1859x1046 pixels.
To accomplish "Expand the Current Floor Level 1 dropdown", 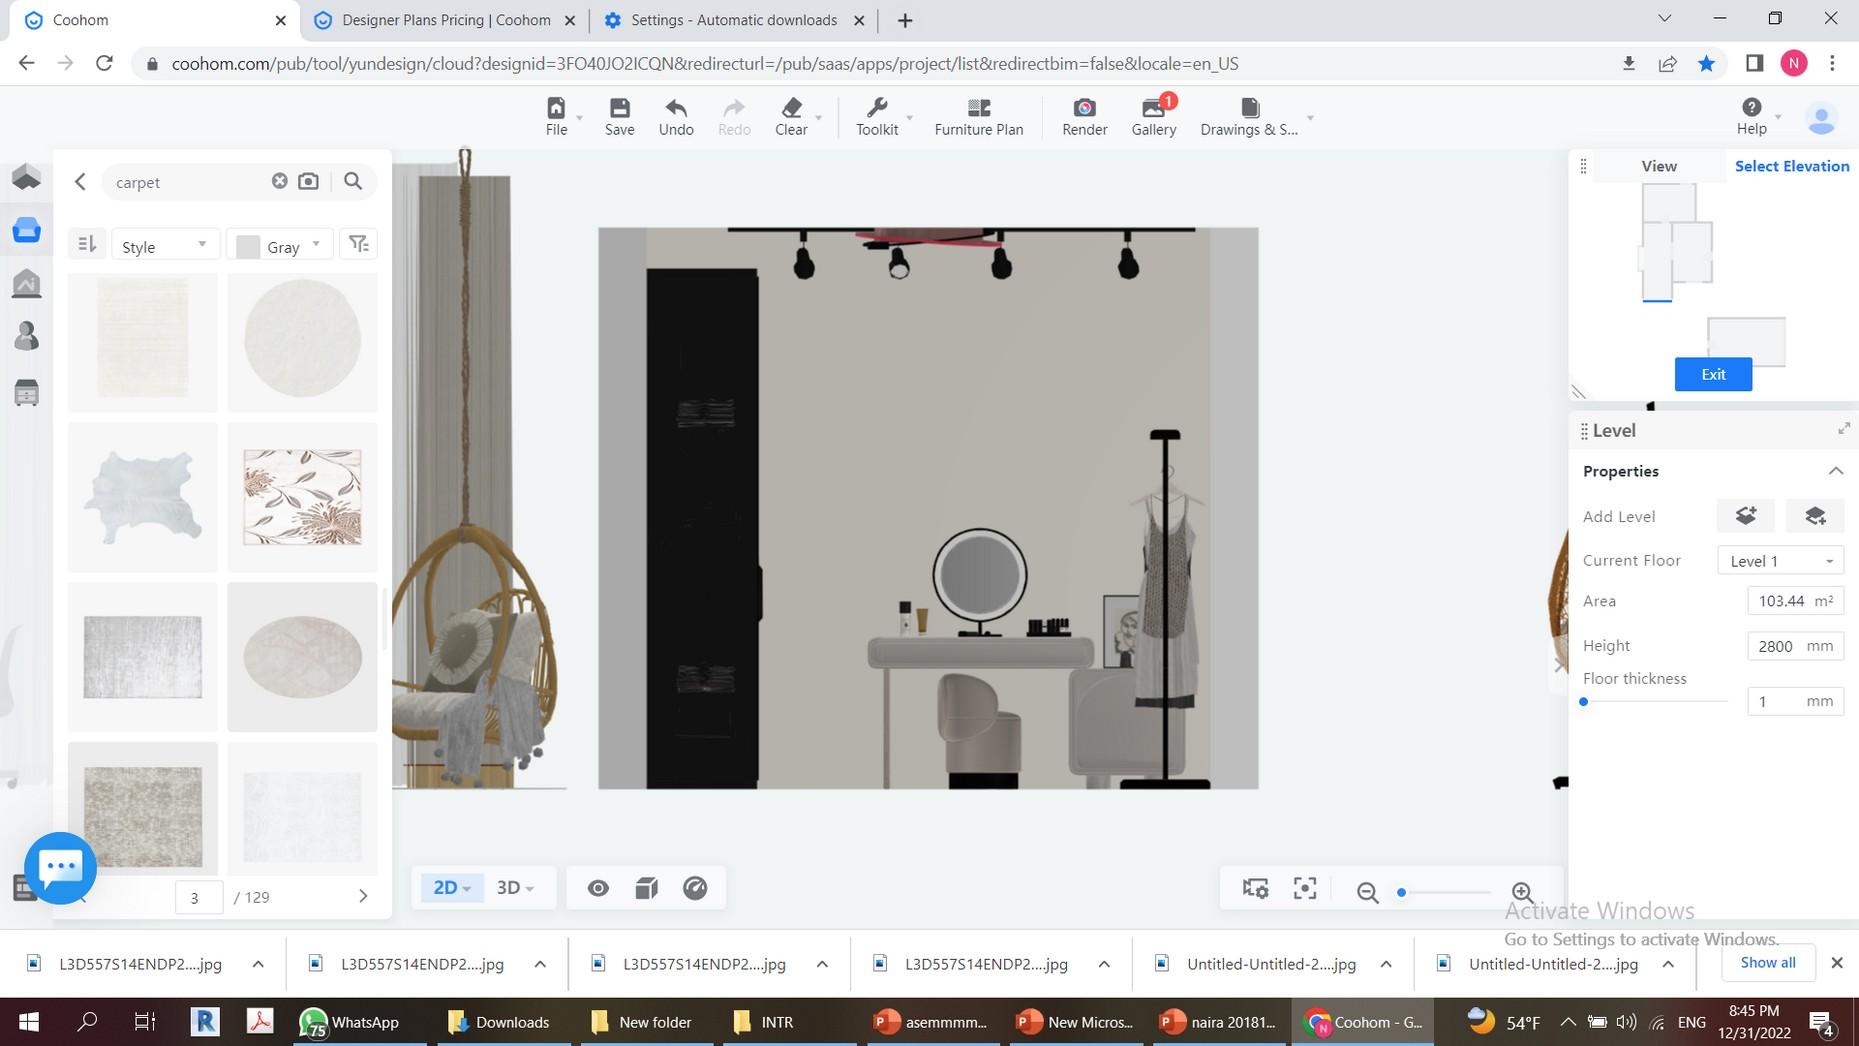I will coord(1780,561).
